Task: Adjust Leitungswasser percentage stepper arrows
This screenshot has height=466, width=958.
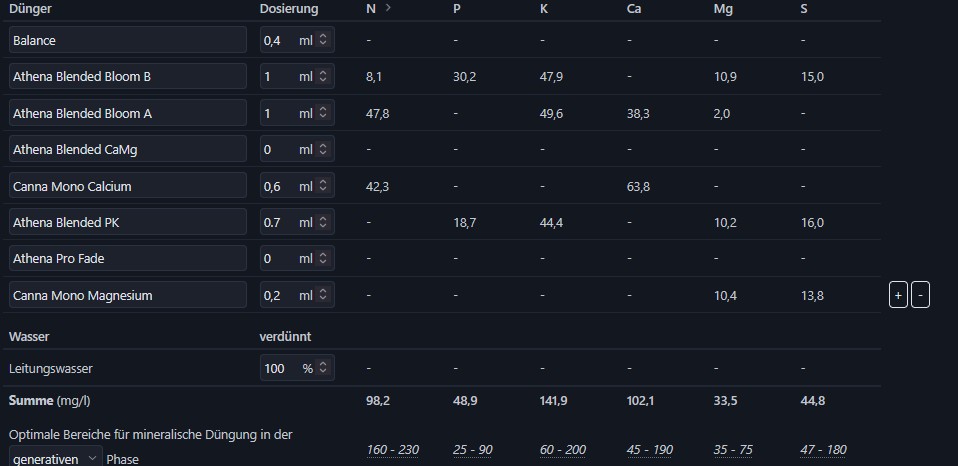Action: 323,368
